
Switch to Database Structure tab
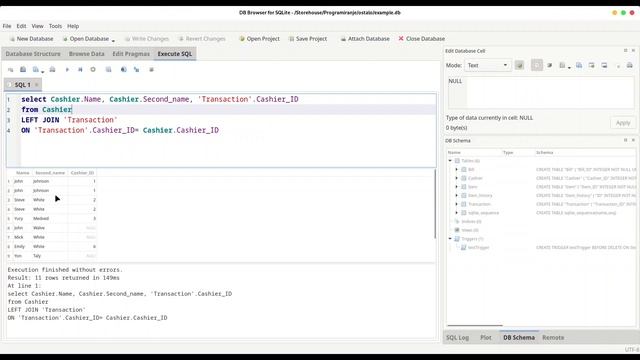click(x=33, y=54)
